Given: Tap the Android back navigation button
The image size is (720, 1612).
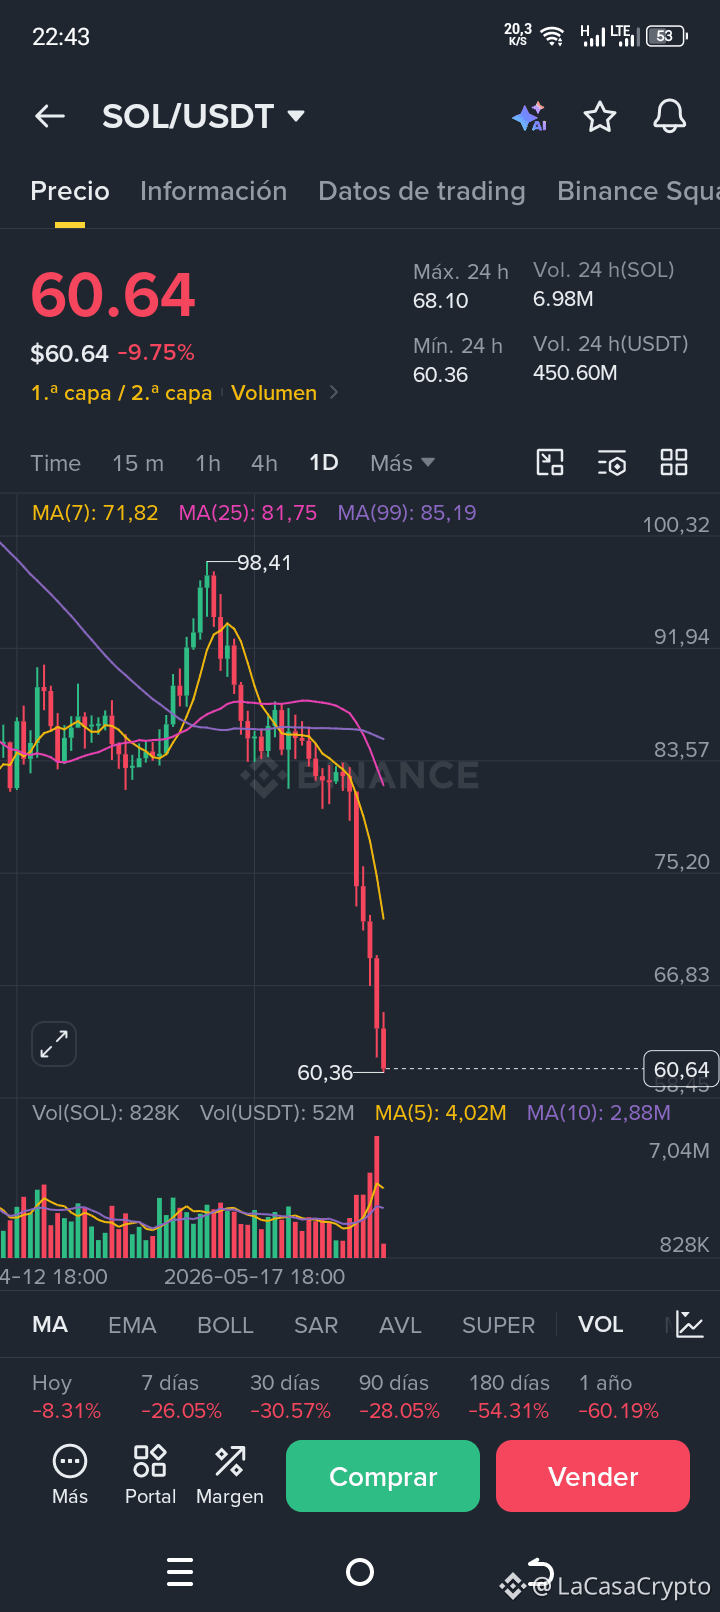Looking at the screenshot, I should coord(540,1570).
